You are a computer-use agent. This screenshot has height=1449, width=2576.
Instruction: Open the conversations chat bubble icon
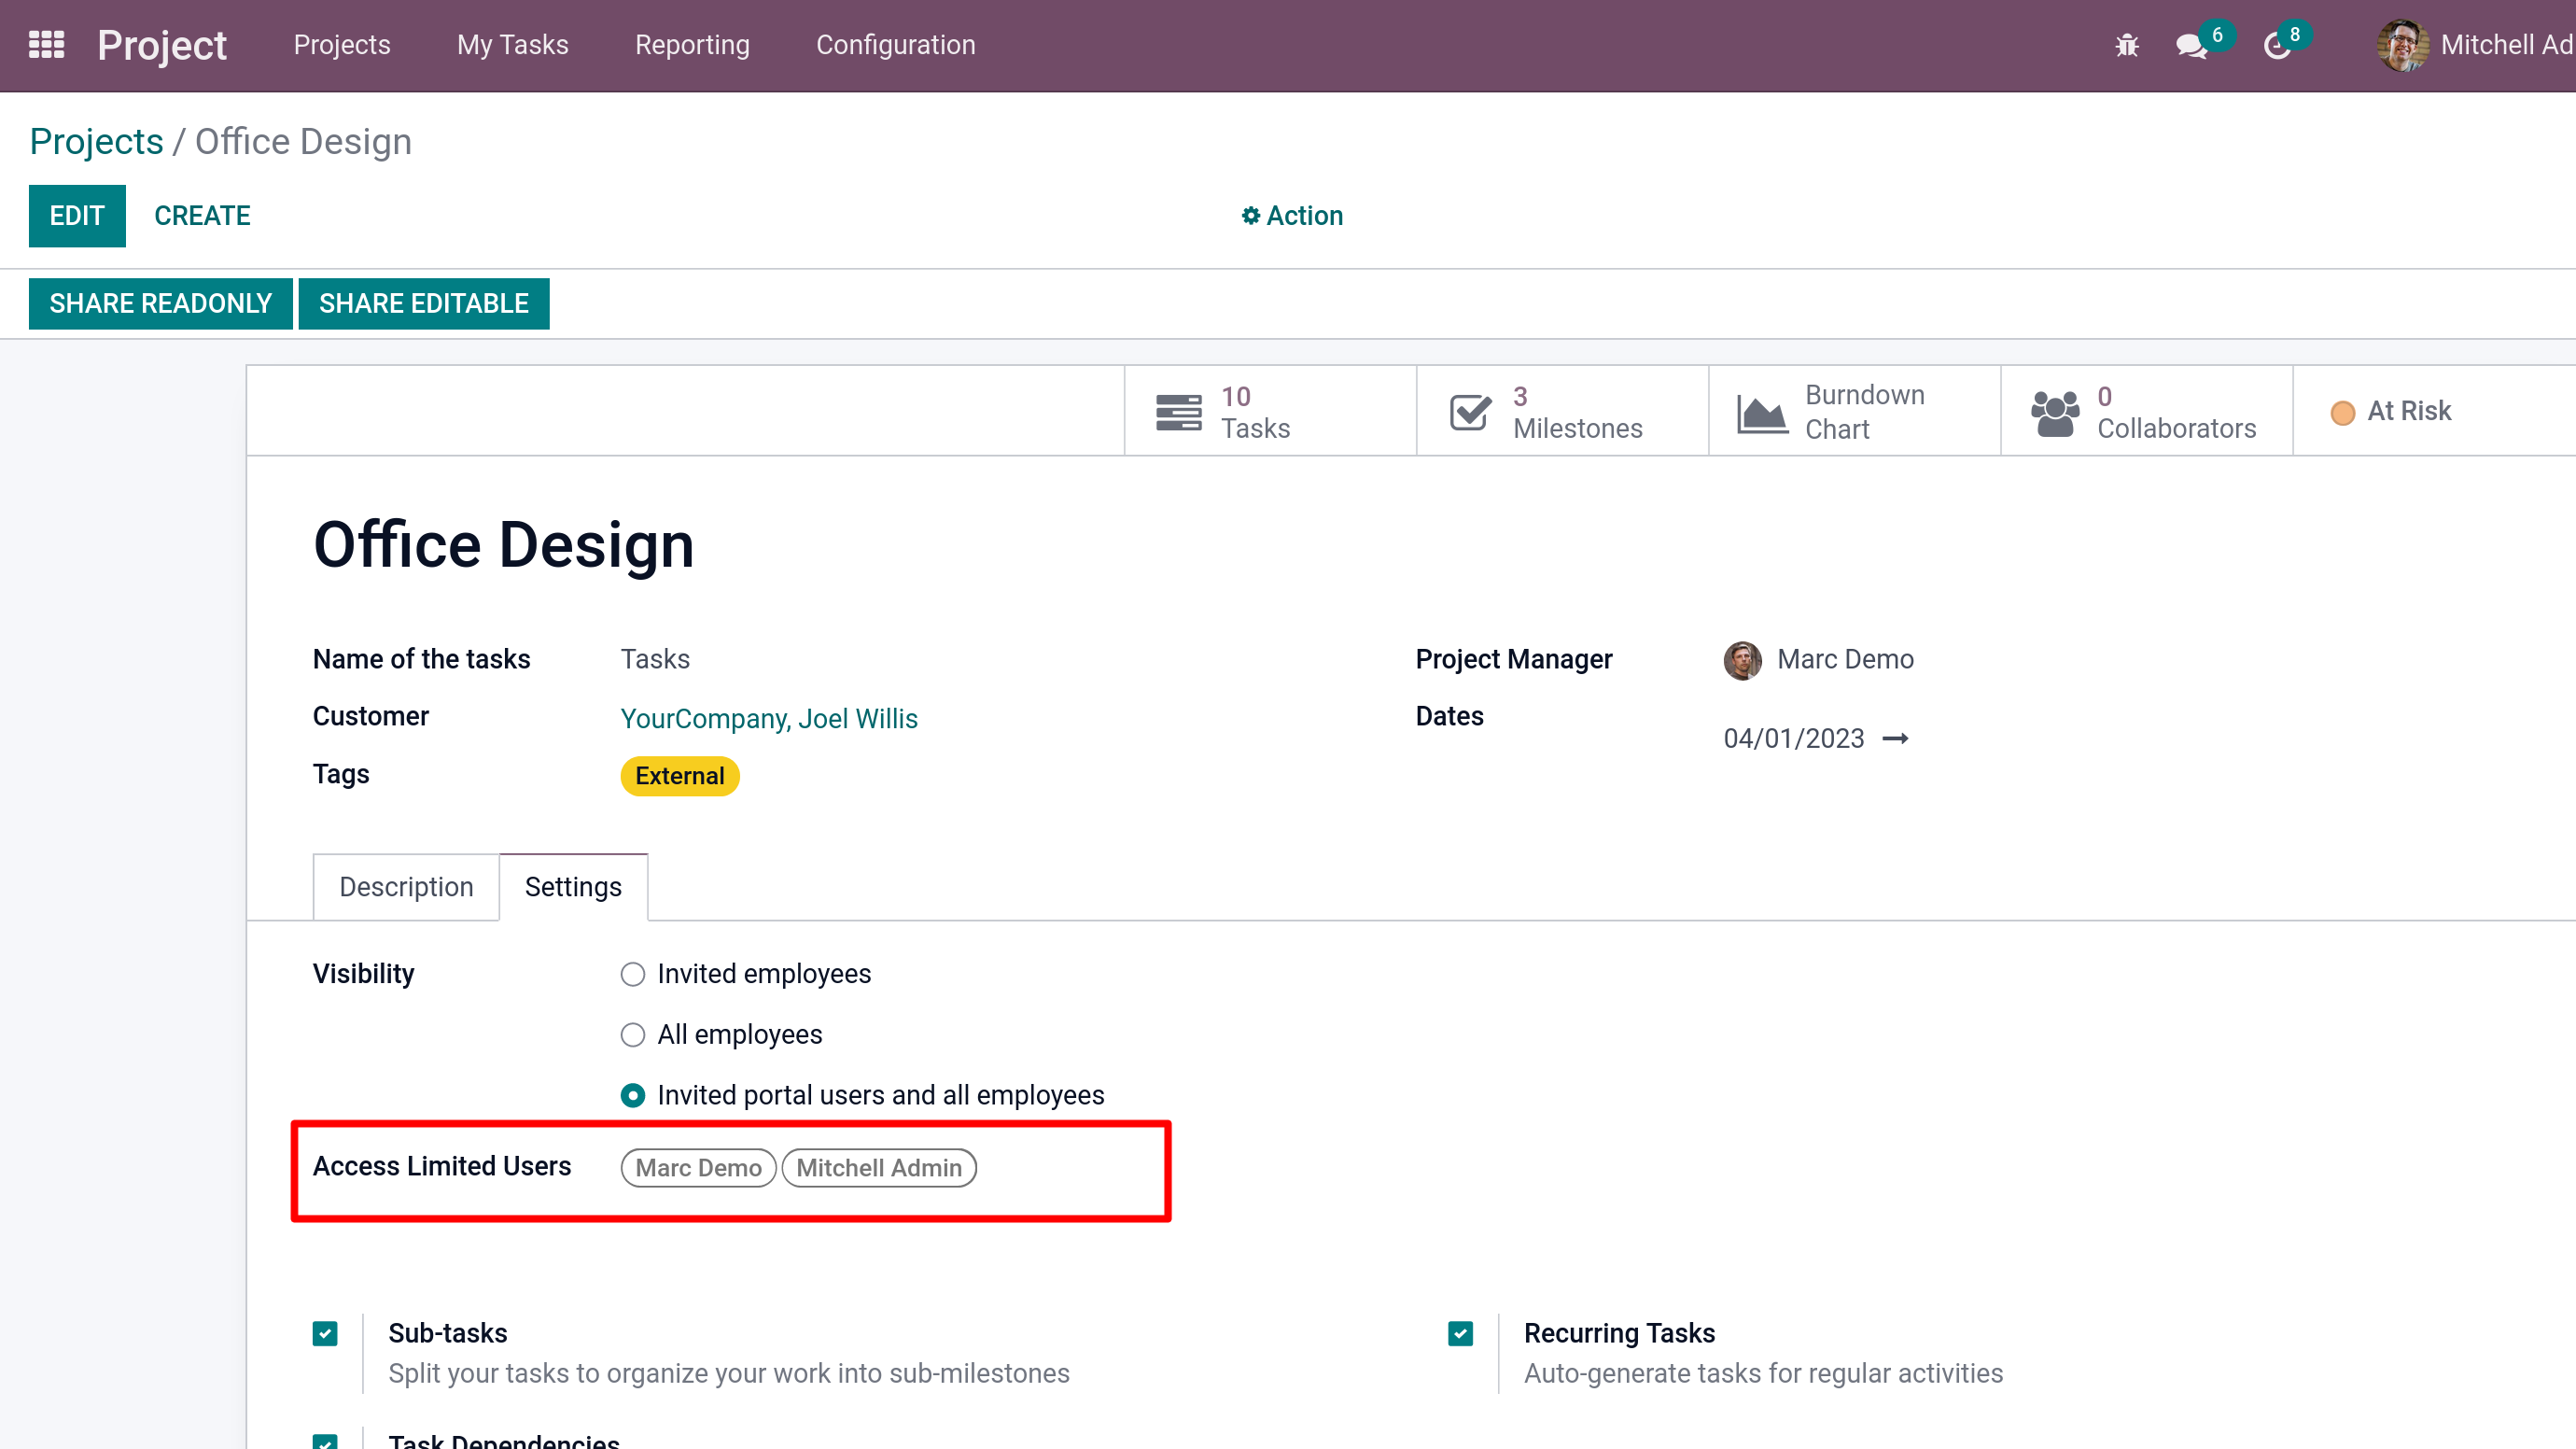pyautogui.click(x=2191, y=46)
